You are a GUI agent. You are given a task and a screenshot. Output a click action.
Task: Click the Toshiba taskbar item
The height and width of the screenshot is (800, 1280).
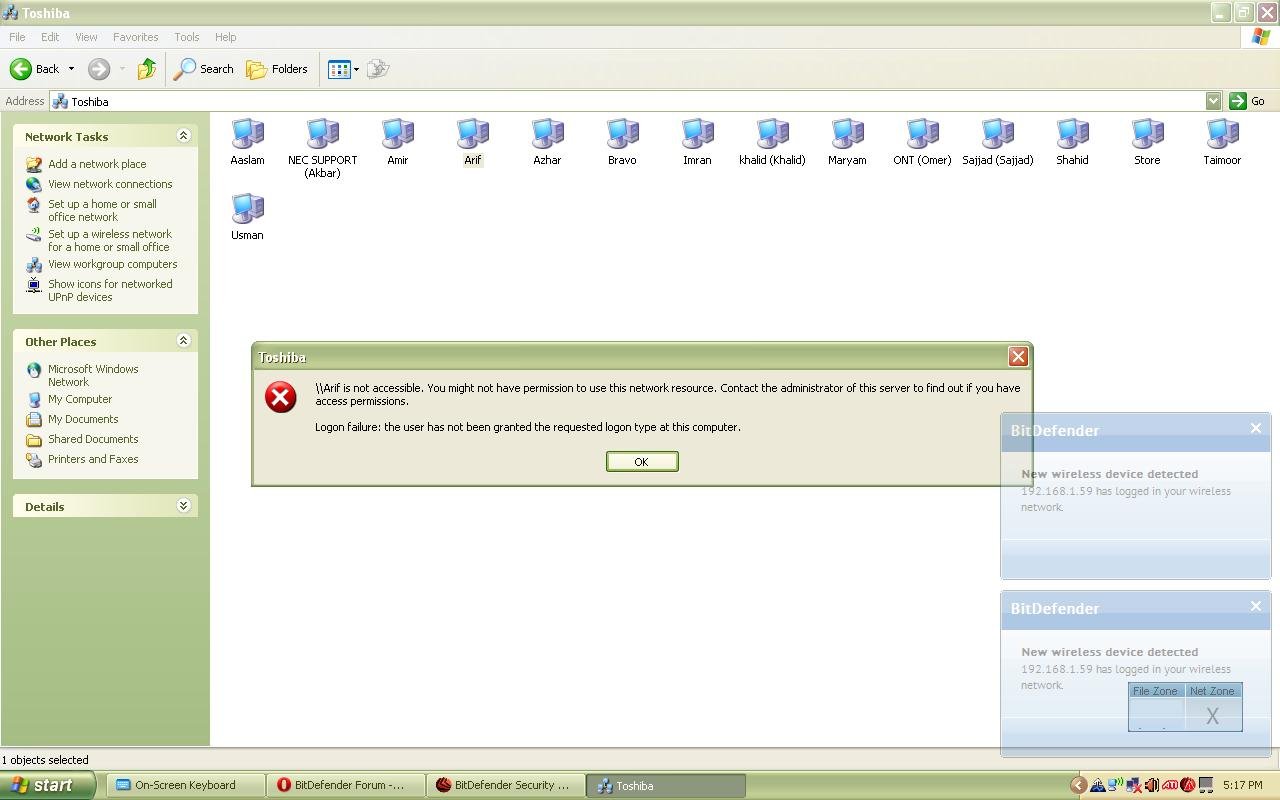[x=666, y=785]
